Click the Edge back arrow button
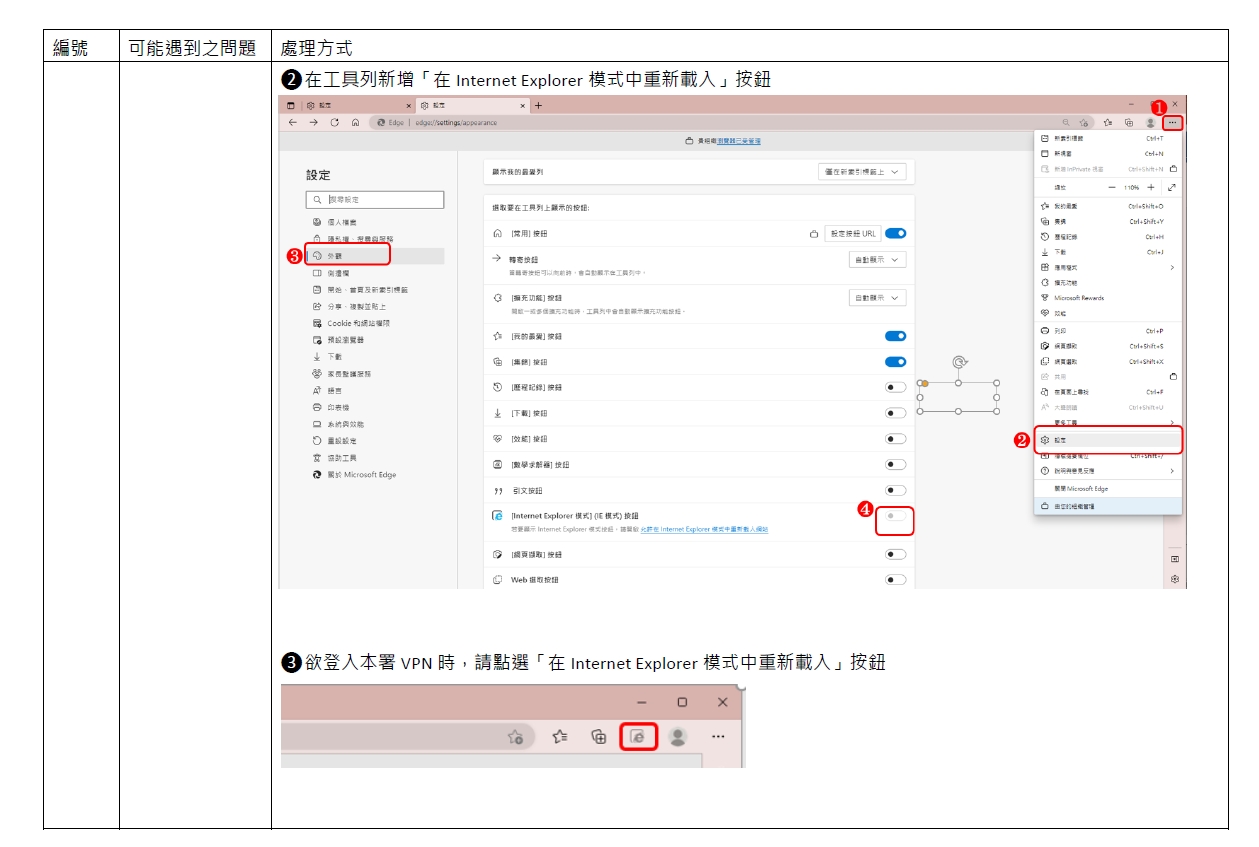The image size is (1259, 847). pyautogui.click(x=292, y=122)
